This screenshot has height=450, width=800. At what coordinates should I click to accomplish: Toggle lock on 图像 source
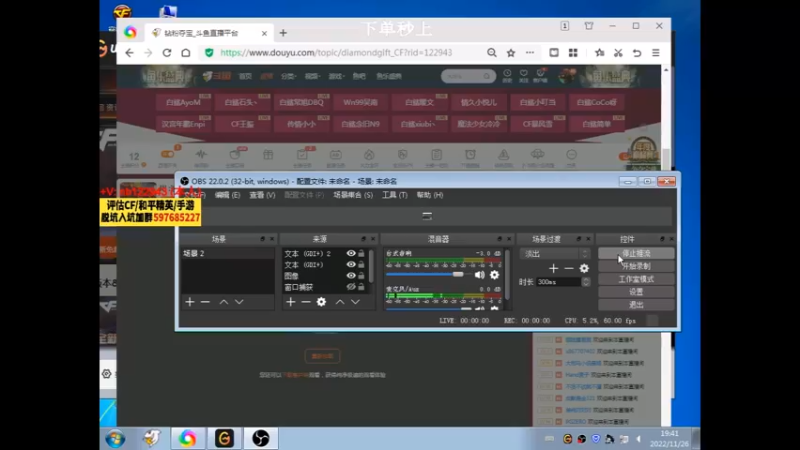pyautogui.click(x=361, y=276)
